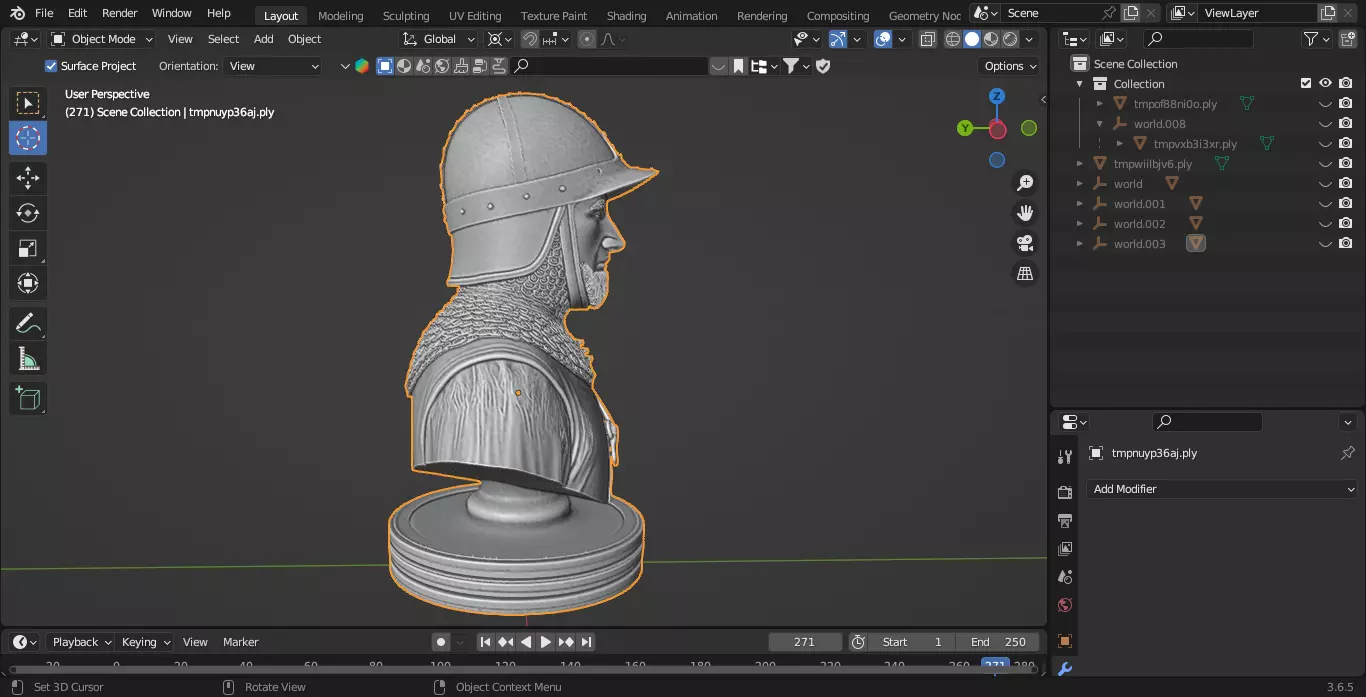Open the Render properties tab

(1065, 493)
